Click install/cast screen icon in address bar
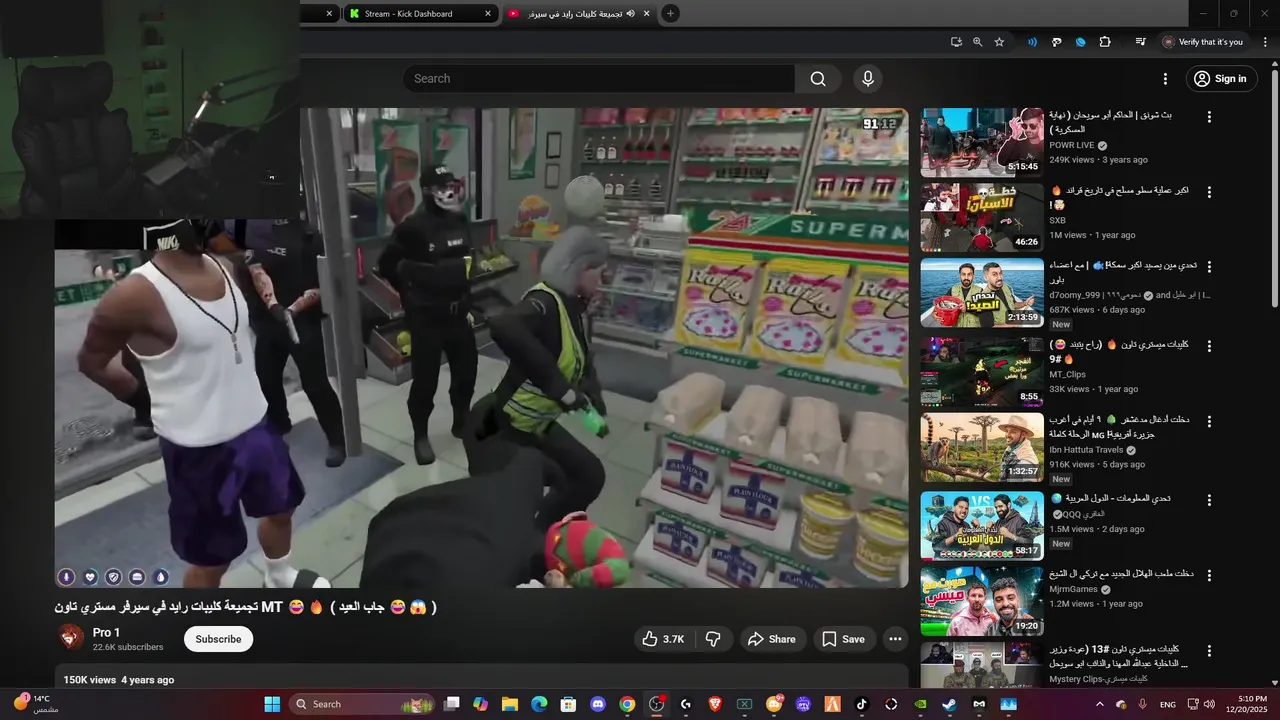The height and width of the screenshot is (720, 1280). click(956, 42)
